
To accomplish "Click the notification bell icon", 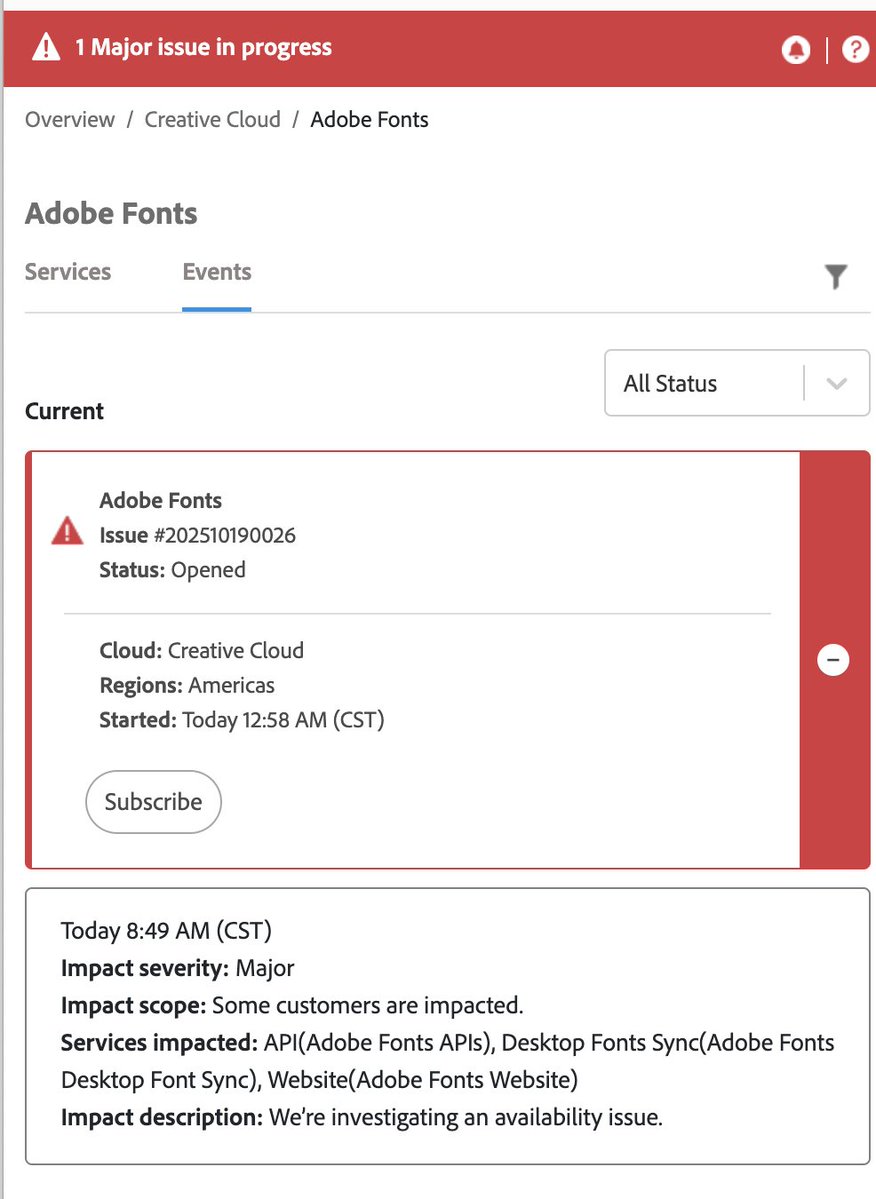I will (796, 50).
